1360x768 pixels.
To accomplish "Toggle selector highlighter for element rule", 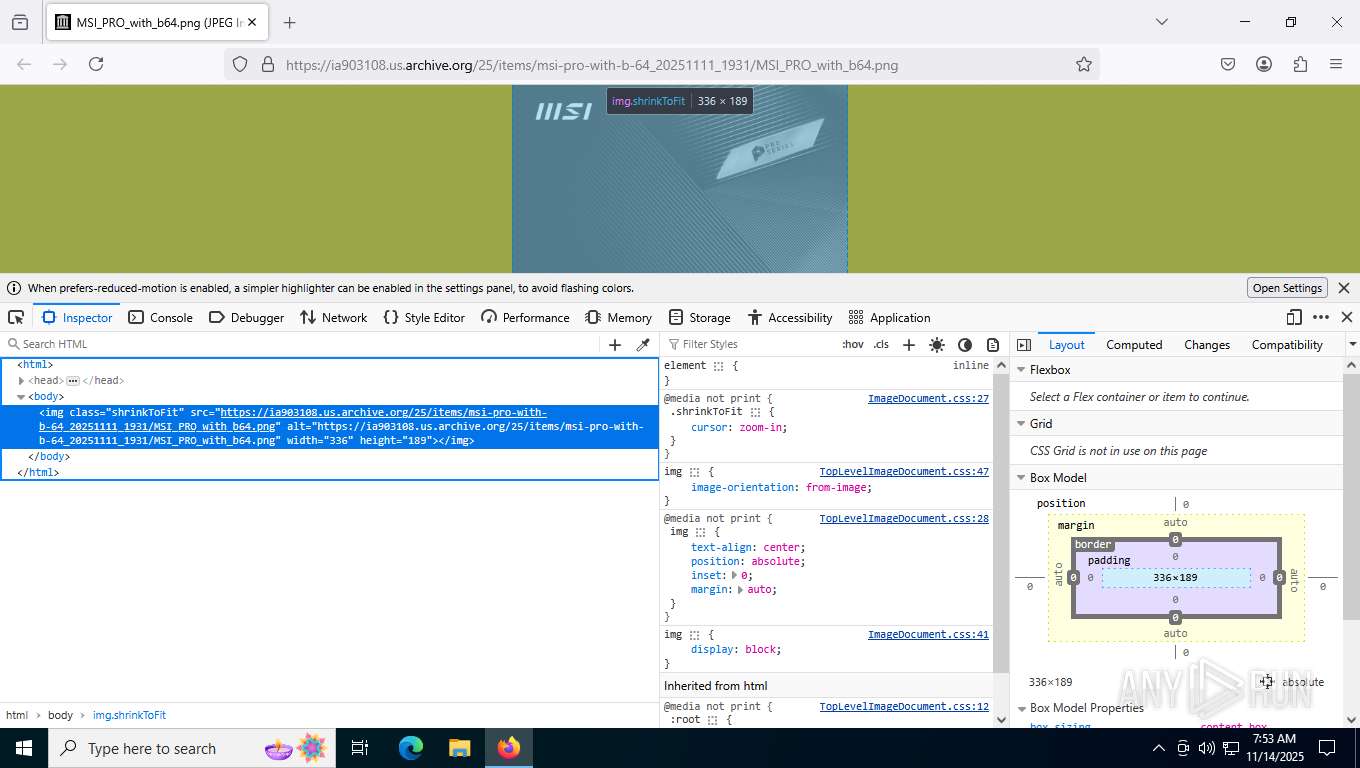I will [x=718, y=366].
